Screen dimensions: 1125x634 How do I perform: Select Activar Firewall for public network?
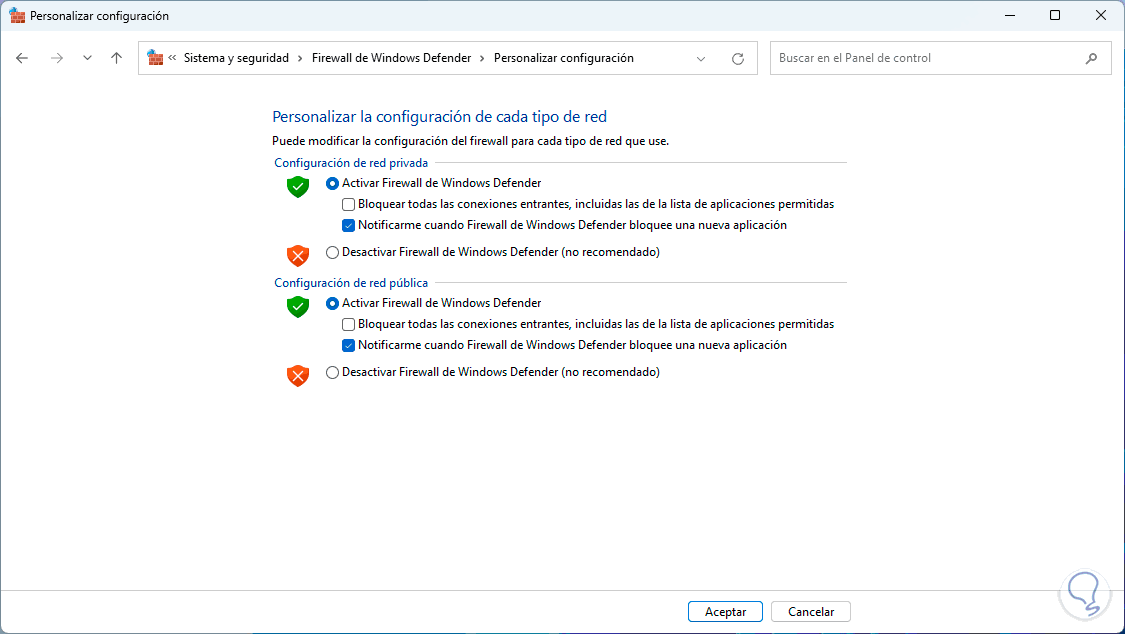coord(332,303)
